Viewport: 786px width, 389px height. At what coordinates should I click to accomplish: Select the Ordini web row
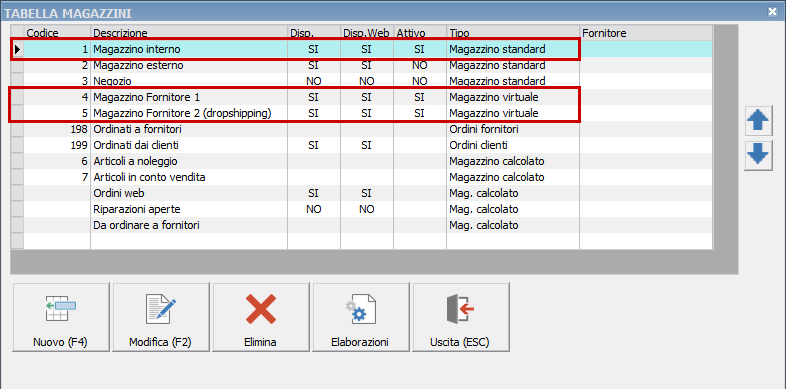point(361,193)
